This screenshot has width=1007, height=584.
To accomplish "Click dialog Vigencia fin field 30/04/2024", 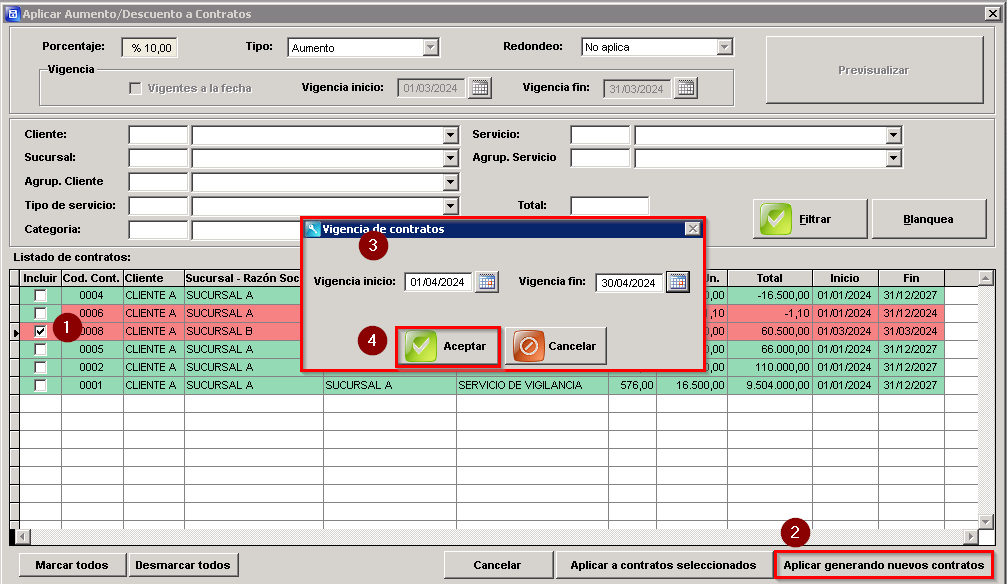I will (x=629, y=283).
